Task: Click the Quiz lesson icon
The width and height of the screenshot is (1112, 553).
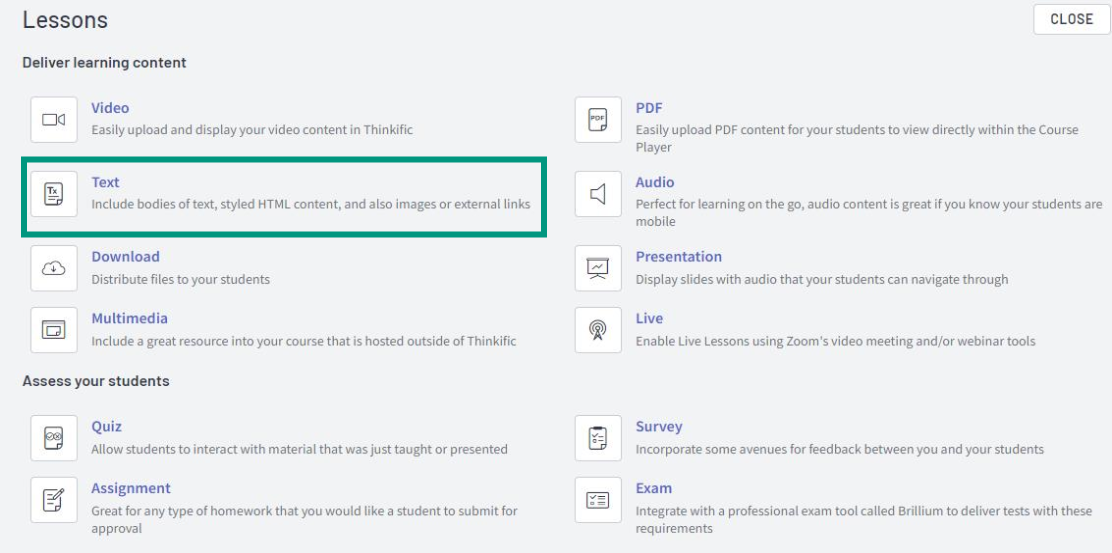Action: [54, 438]
